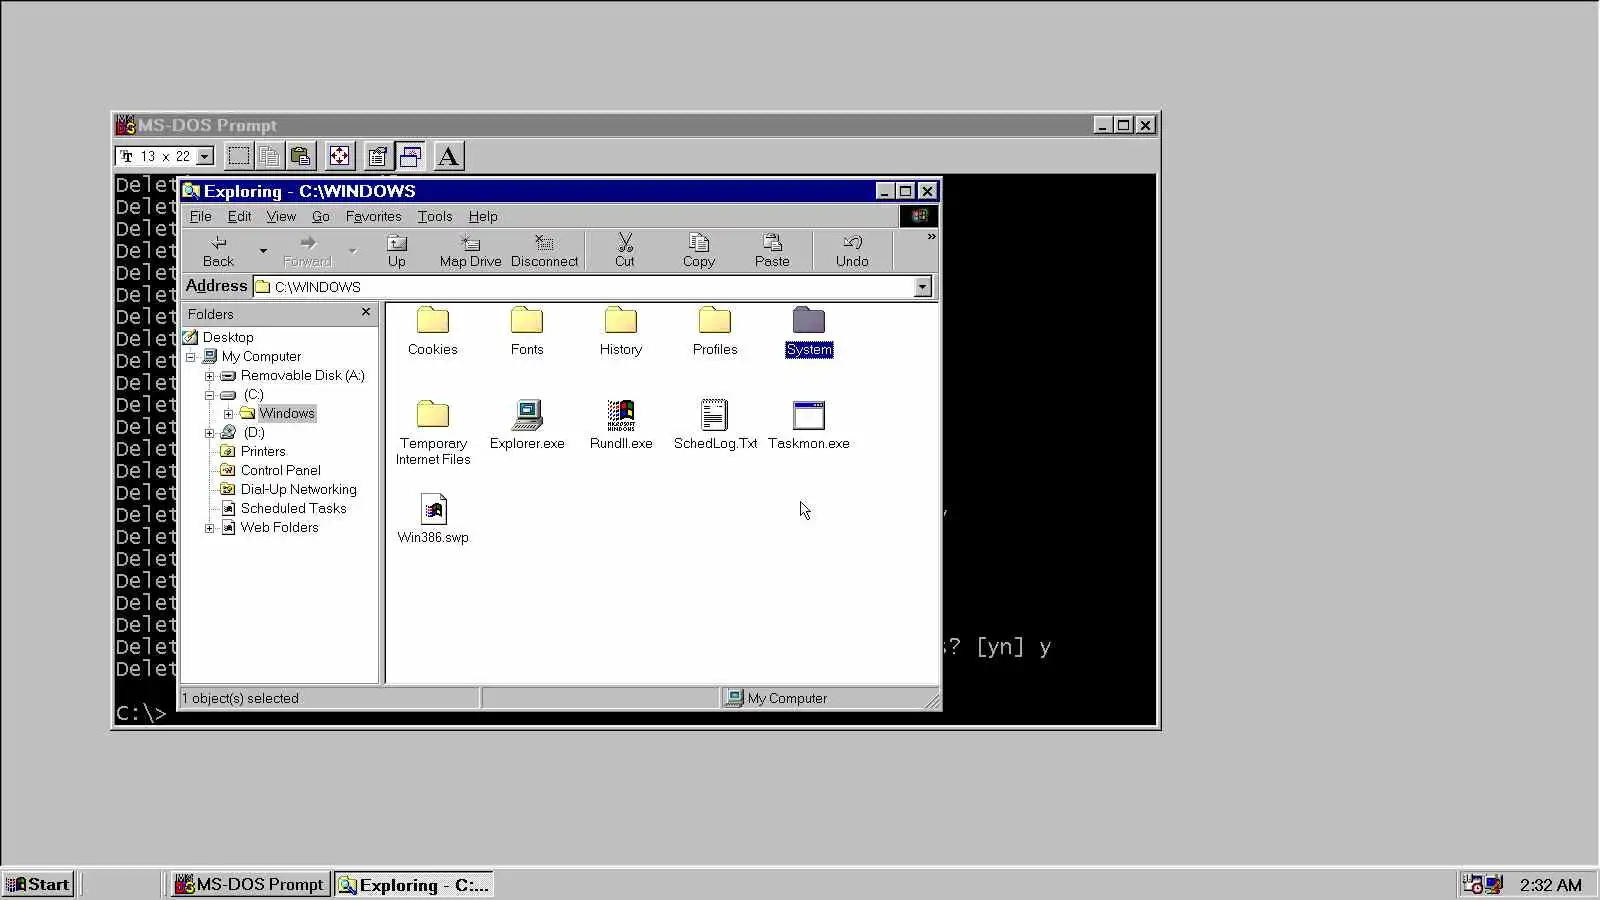Image resolution: width=1600 pixels, height=900 pixels.
Task: Expand the Windows folder tree node
Action: pos(228,414)
